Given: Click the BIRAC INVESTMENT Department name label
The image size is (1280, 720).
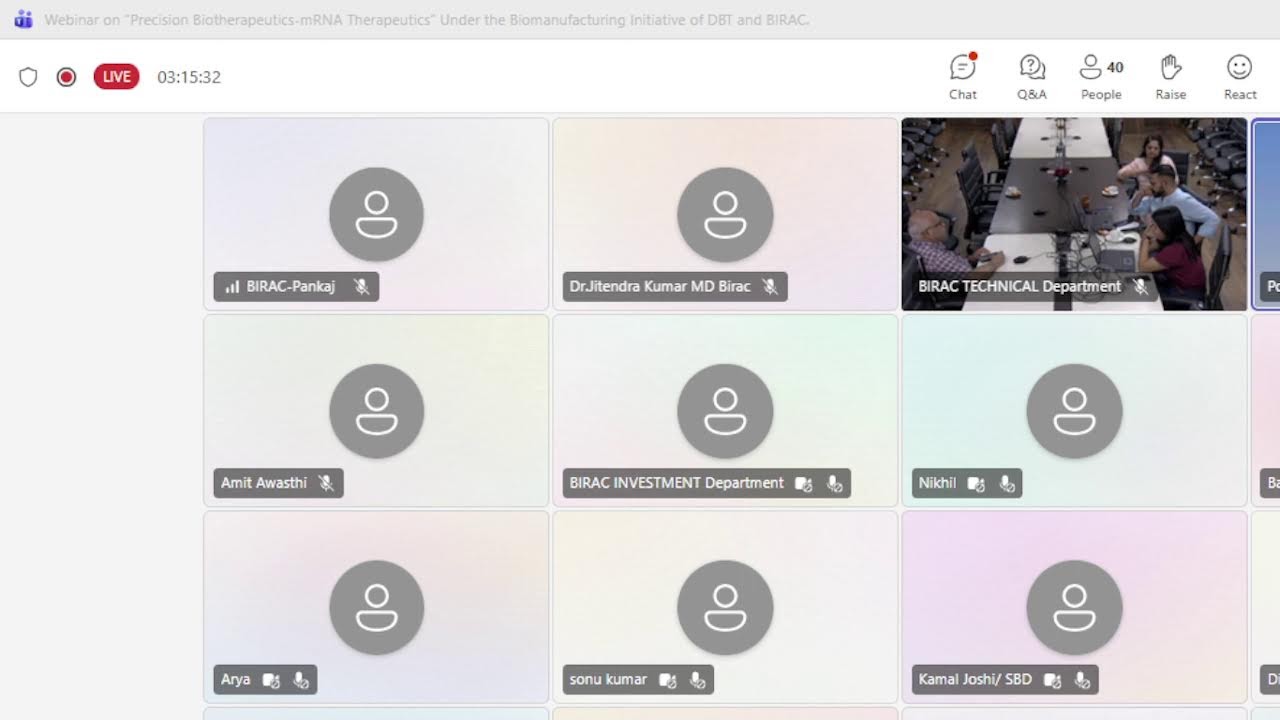Looking at the screenshot, I should (677, 483).
